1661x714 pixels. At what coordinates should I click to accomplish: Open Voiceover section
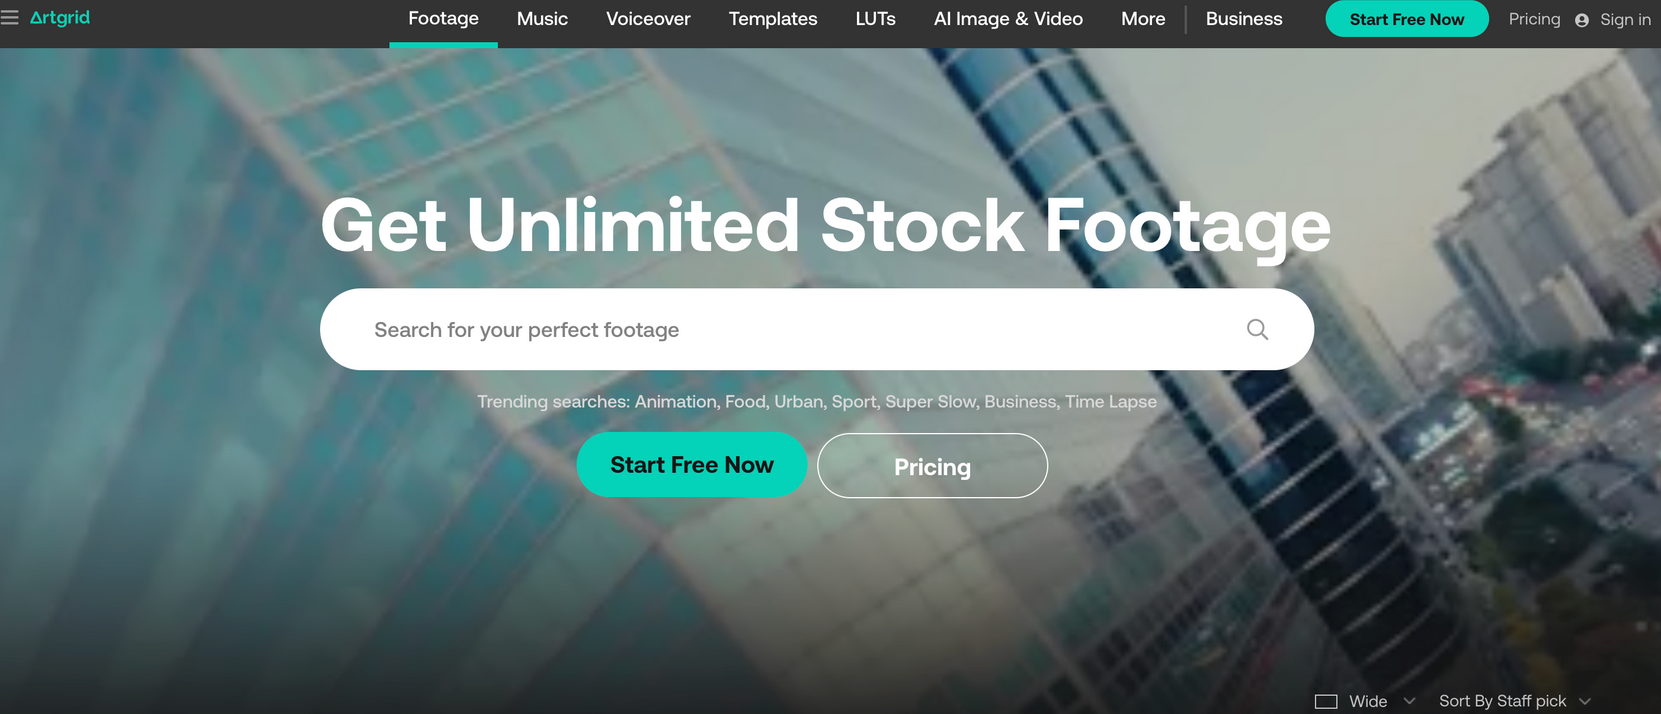point(648,19)
